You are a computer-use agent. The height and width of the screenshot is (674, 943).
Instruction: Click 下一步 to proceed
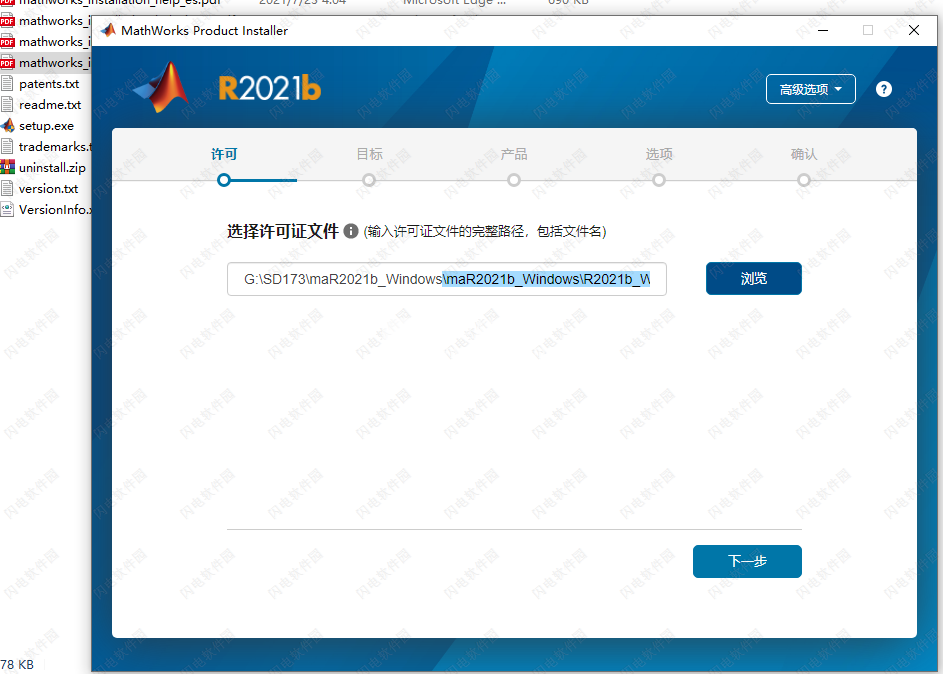pyautogui.click(x=747, y=562)
